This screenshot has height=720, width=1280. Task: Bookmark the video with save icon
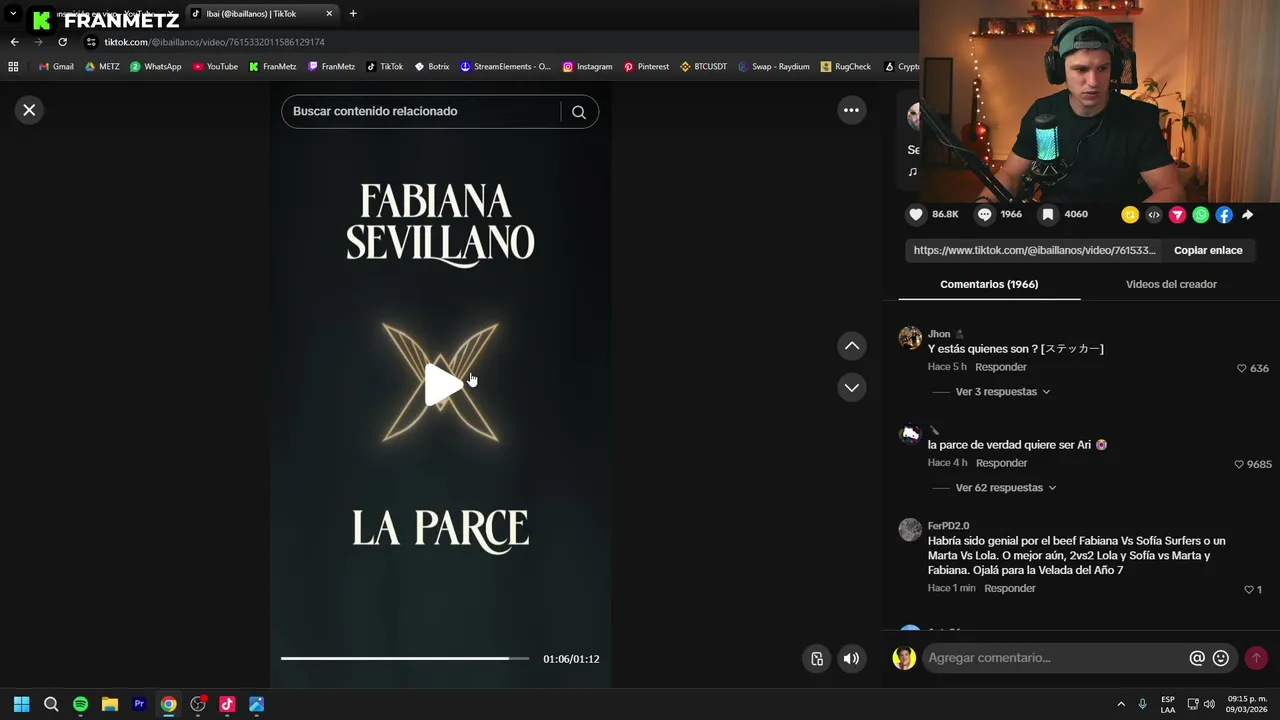point(1048,214)
